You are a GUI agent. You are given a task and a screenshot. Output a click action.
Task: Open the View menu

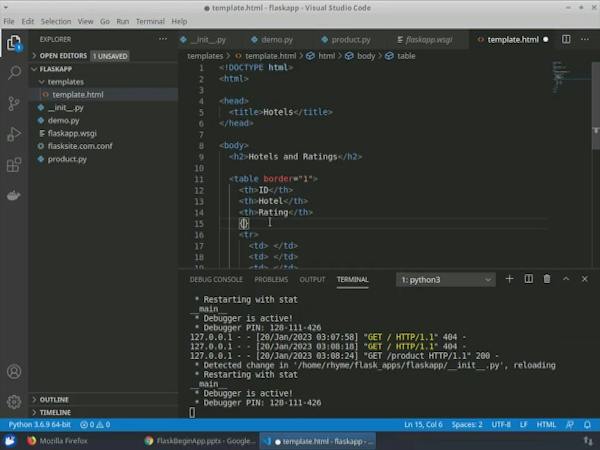click(x=85, y=21)
